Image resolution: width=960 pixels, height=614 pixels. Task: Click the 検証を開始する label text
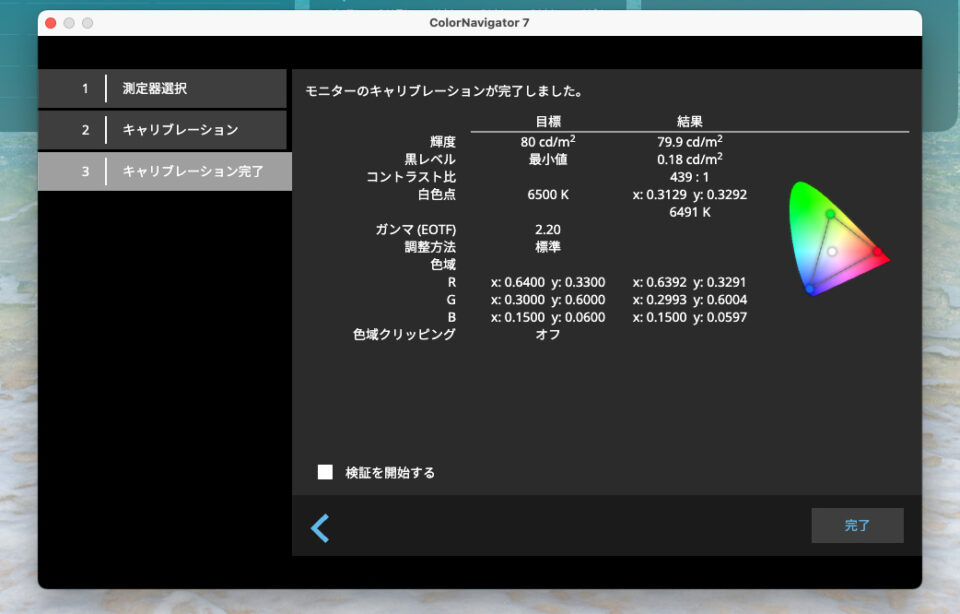[390, 473]
